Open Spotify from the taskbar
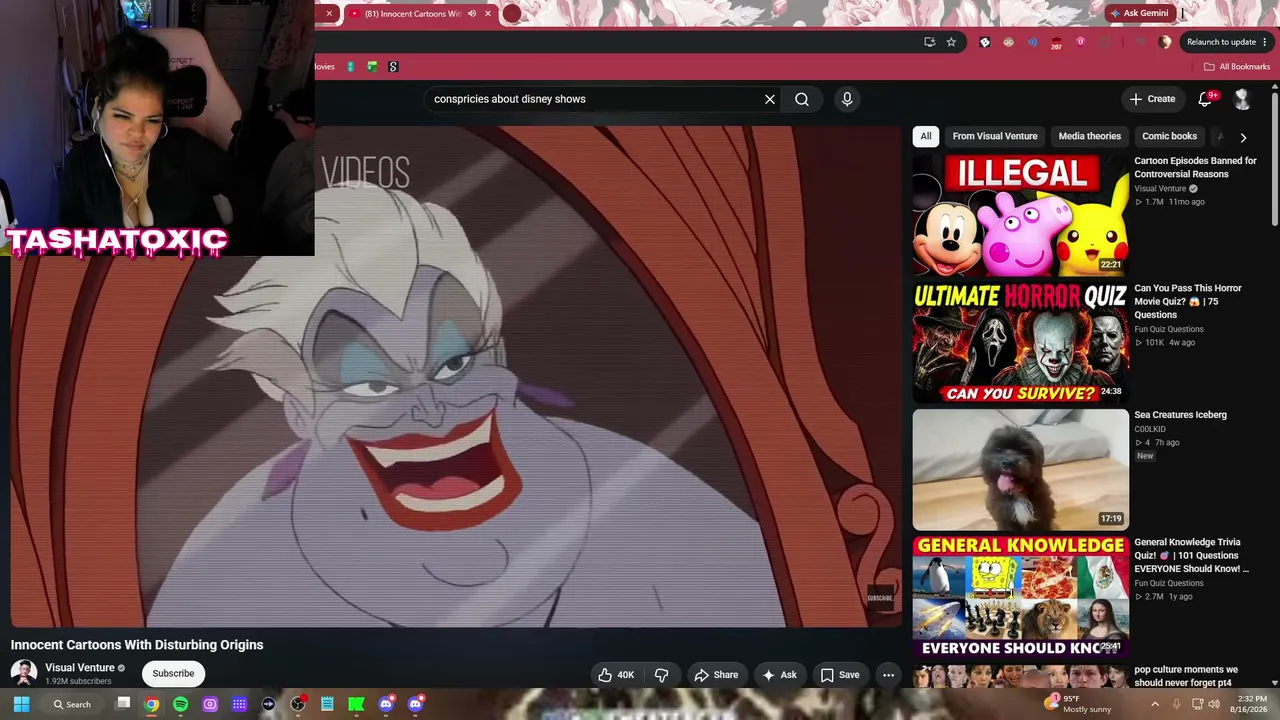This screenshot has height=720, width=1280. point(180,704)
